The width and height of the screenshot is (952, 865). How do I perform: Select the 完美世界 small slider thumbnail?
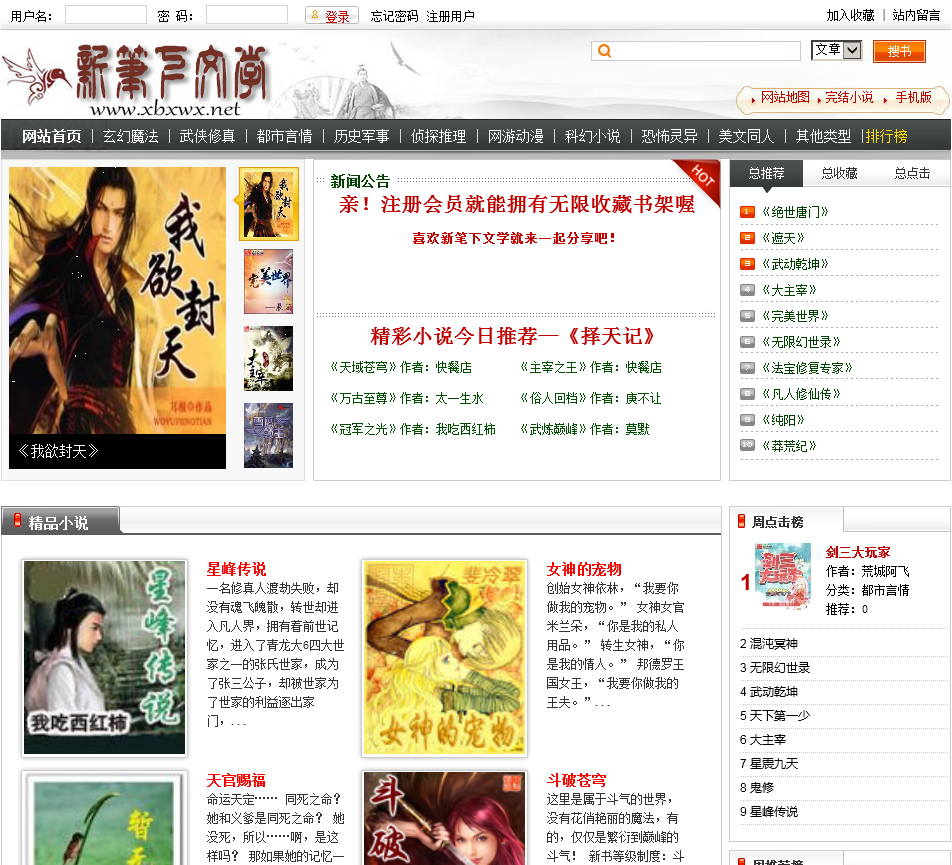click(x=268, y=281)
